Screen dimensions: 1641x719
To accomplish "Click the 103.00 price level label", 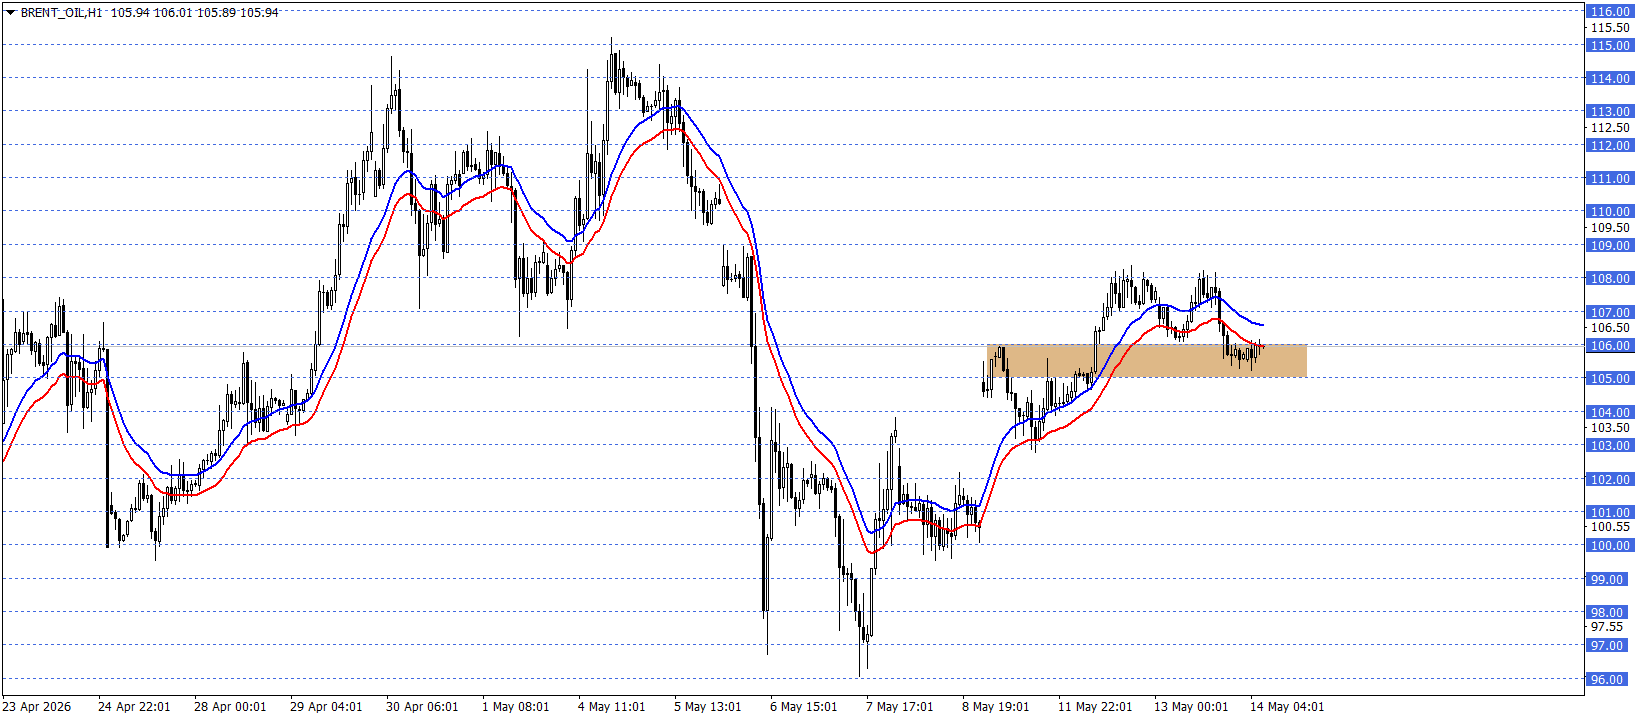I will (x=1610, y=445).
